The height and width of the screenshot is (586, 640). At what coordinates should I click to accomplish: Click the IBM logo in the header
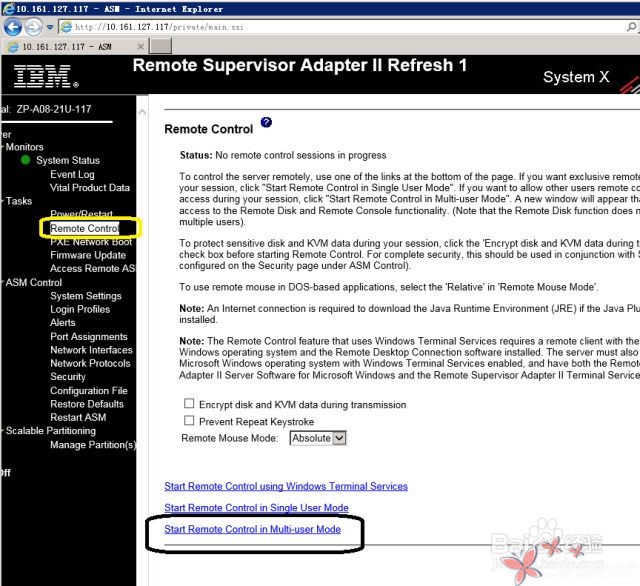click(46, 76)
